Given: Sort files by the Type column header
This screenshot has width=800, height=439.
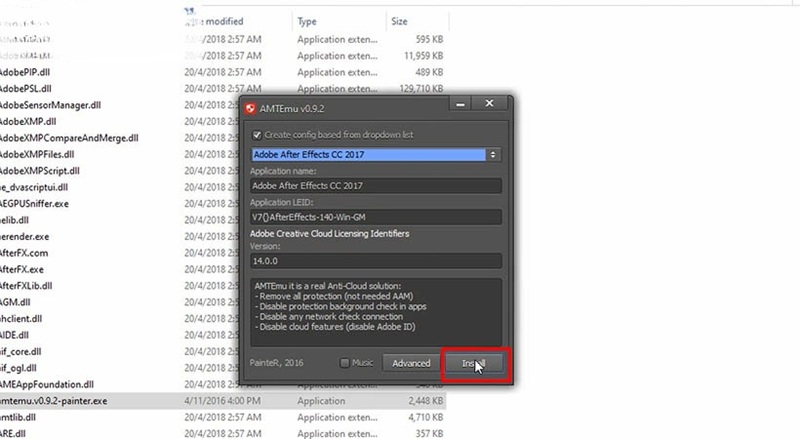Looking at the screenshot, I should pyautogui.click(x=307, y=21).
